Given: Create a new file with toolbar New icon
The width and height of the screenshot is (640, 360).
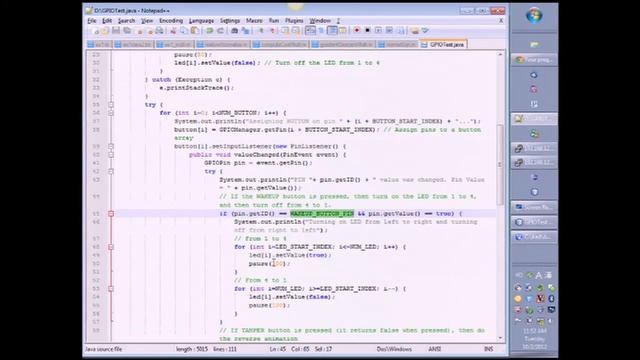Looking at the screenshot, I should [x=96, y=31].
